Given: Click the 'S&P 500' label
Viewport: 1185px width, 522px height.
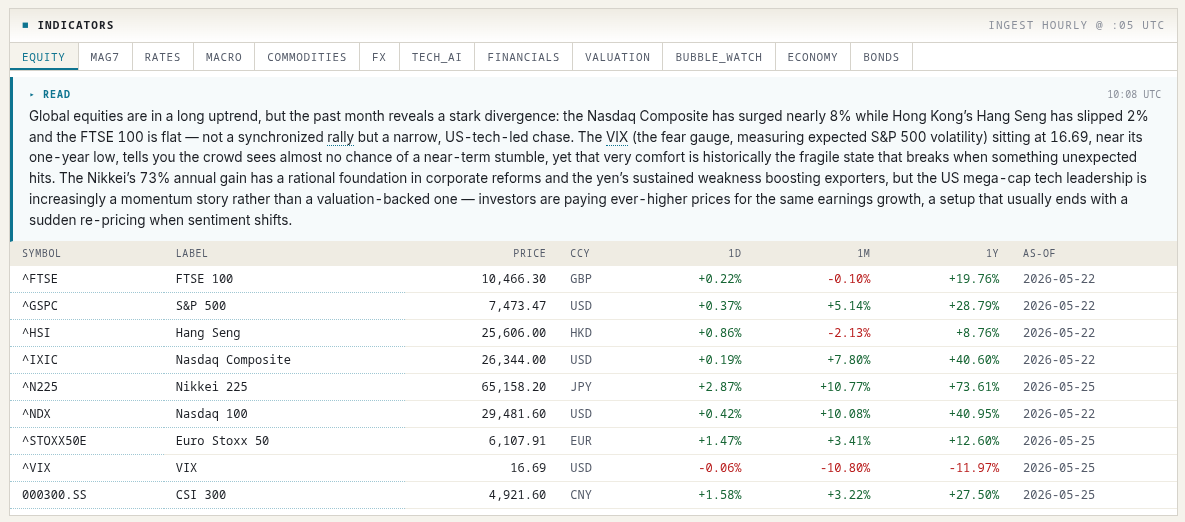Looking at the screenshot, I should click(200, 306).
